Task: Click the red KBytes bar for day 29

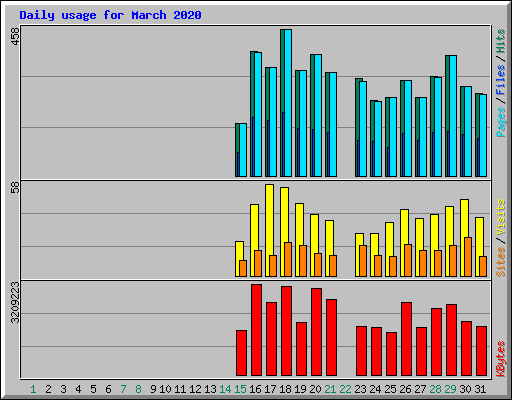Action: point(452,340)
